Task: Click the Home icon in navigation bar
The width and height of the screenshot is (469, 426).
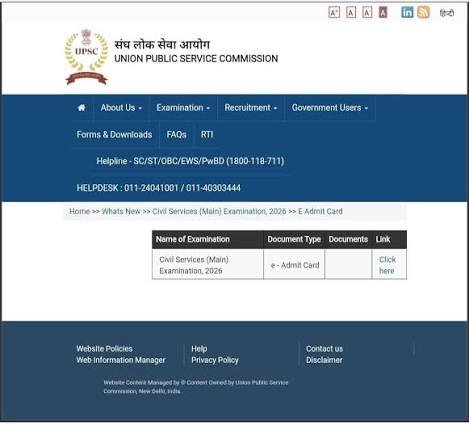Action: [81, 108]
